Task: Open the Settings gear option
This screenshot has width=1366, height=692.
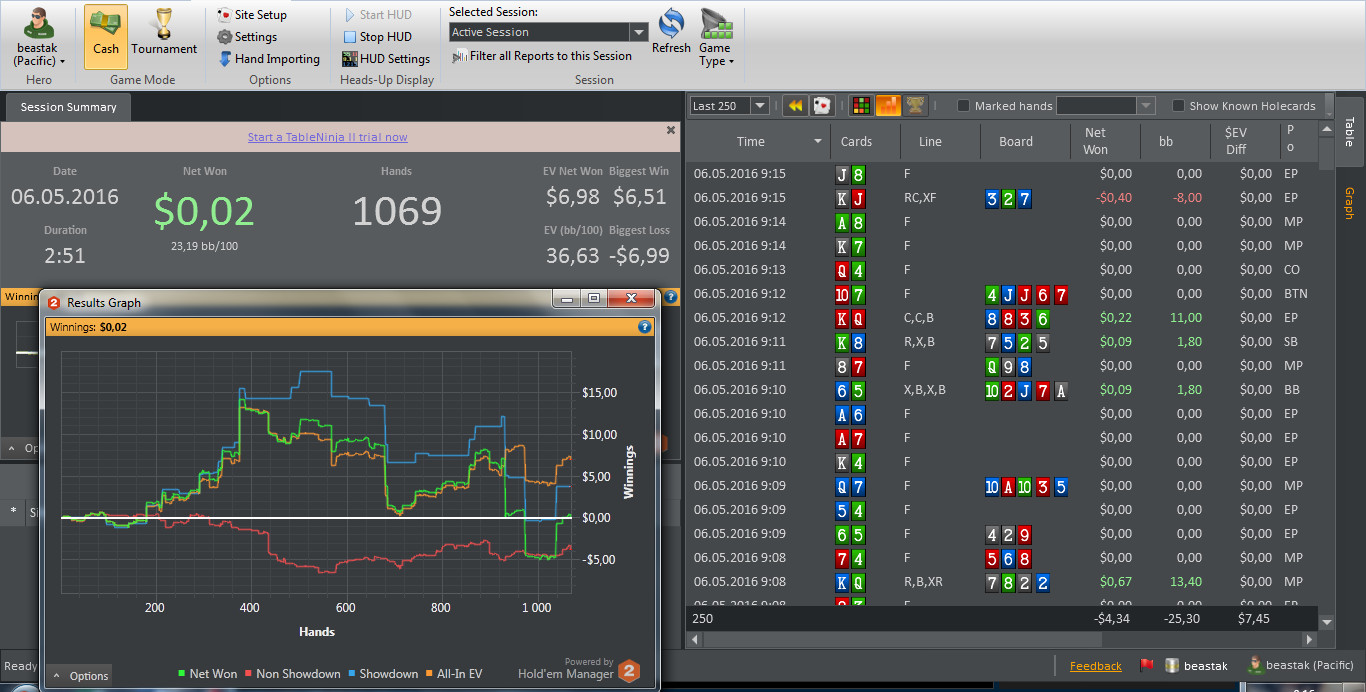Action: 247,37
